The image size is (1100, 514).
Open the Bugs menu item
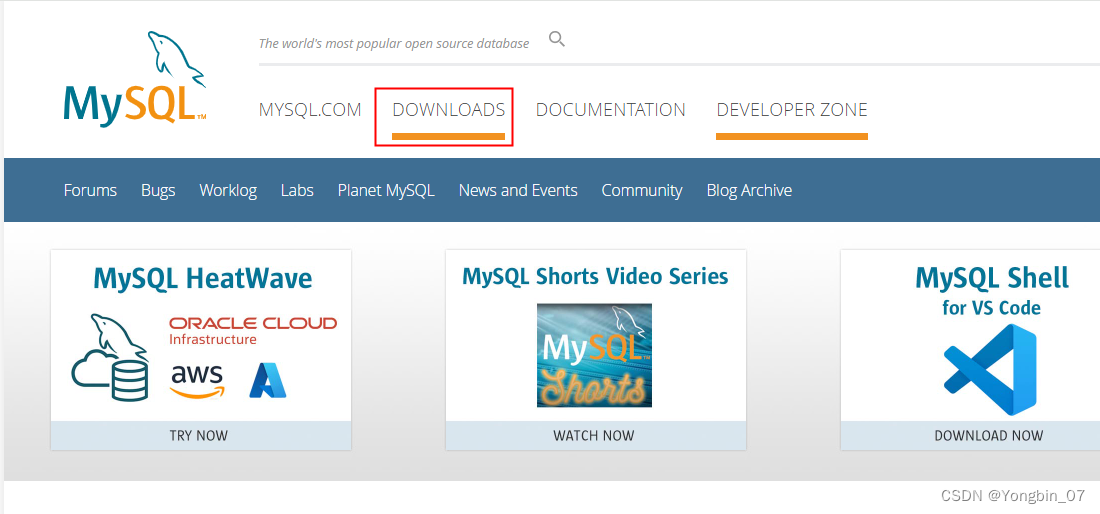pyautogui.click(x=158, y=191)
